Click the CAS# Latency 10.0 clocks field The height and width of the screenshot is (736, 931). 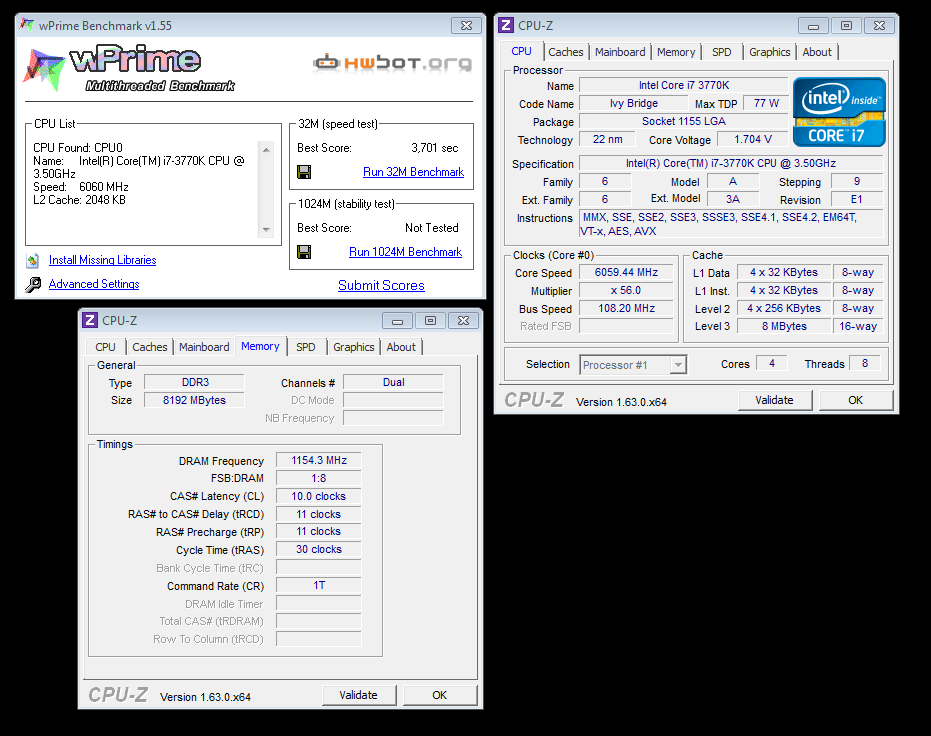[319, 496]
